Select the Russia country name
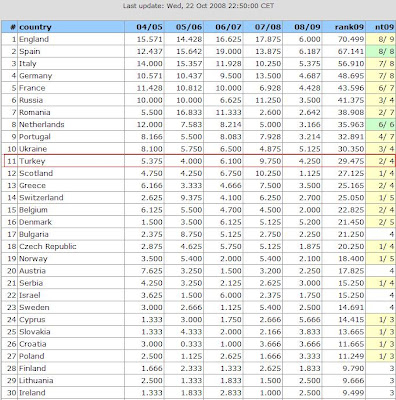 tap(31, 100)
